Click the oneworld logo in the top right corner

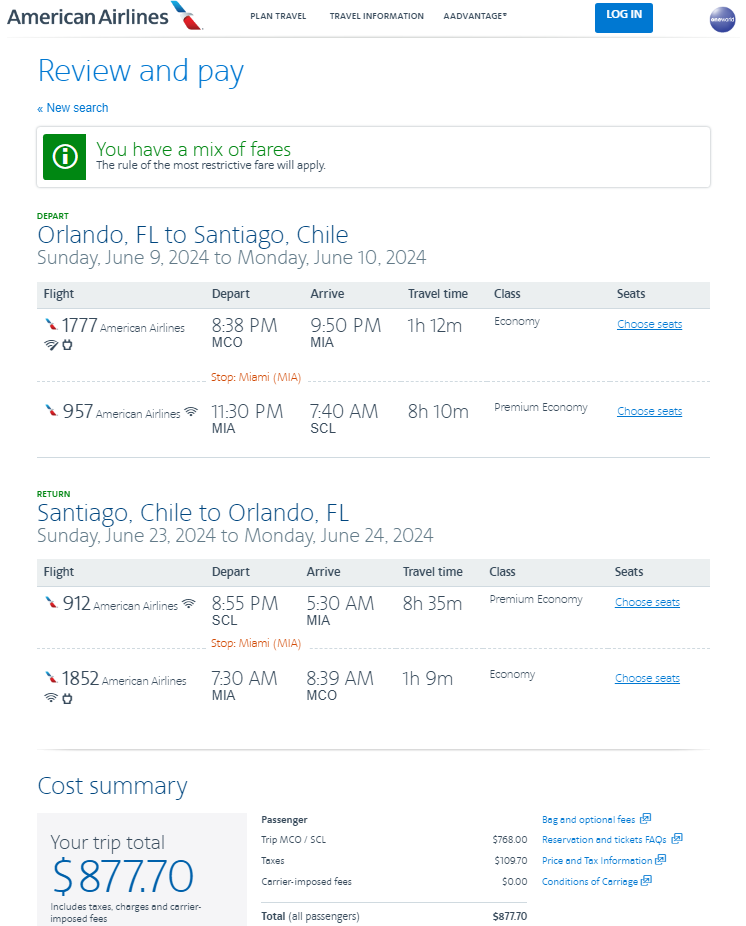722,19
